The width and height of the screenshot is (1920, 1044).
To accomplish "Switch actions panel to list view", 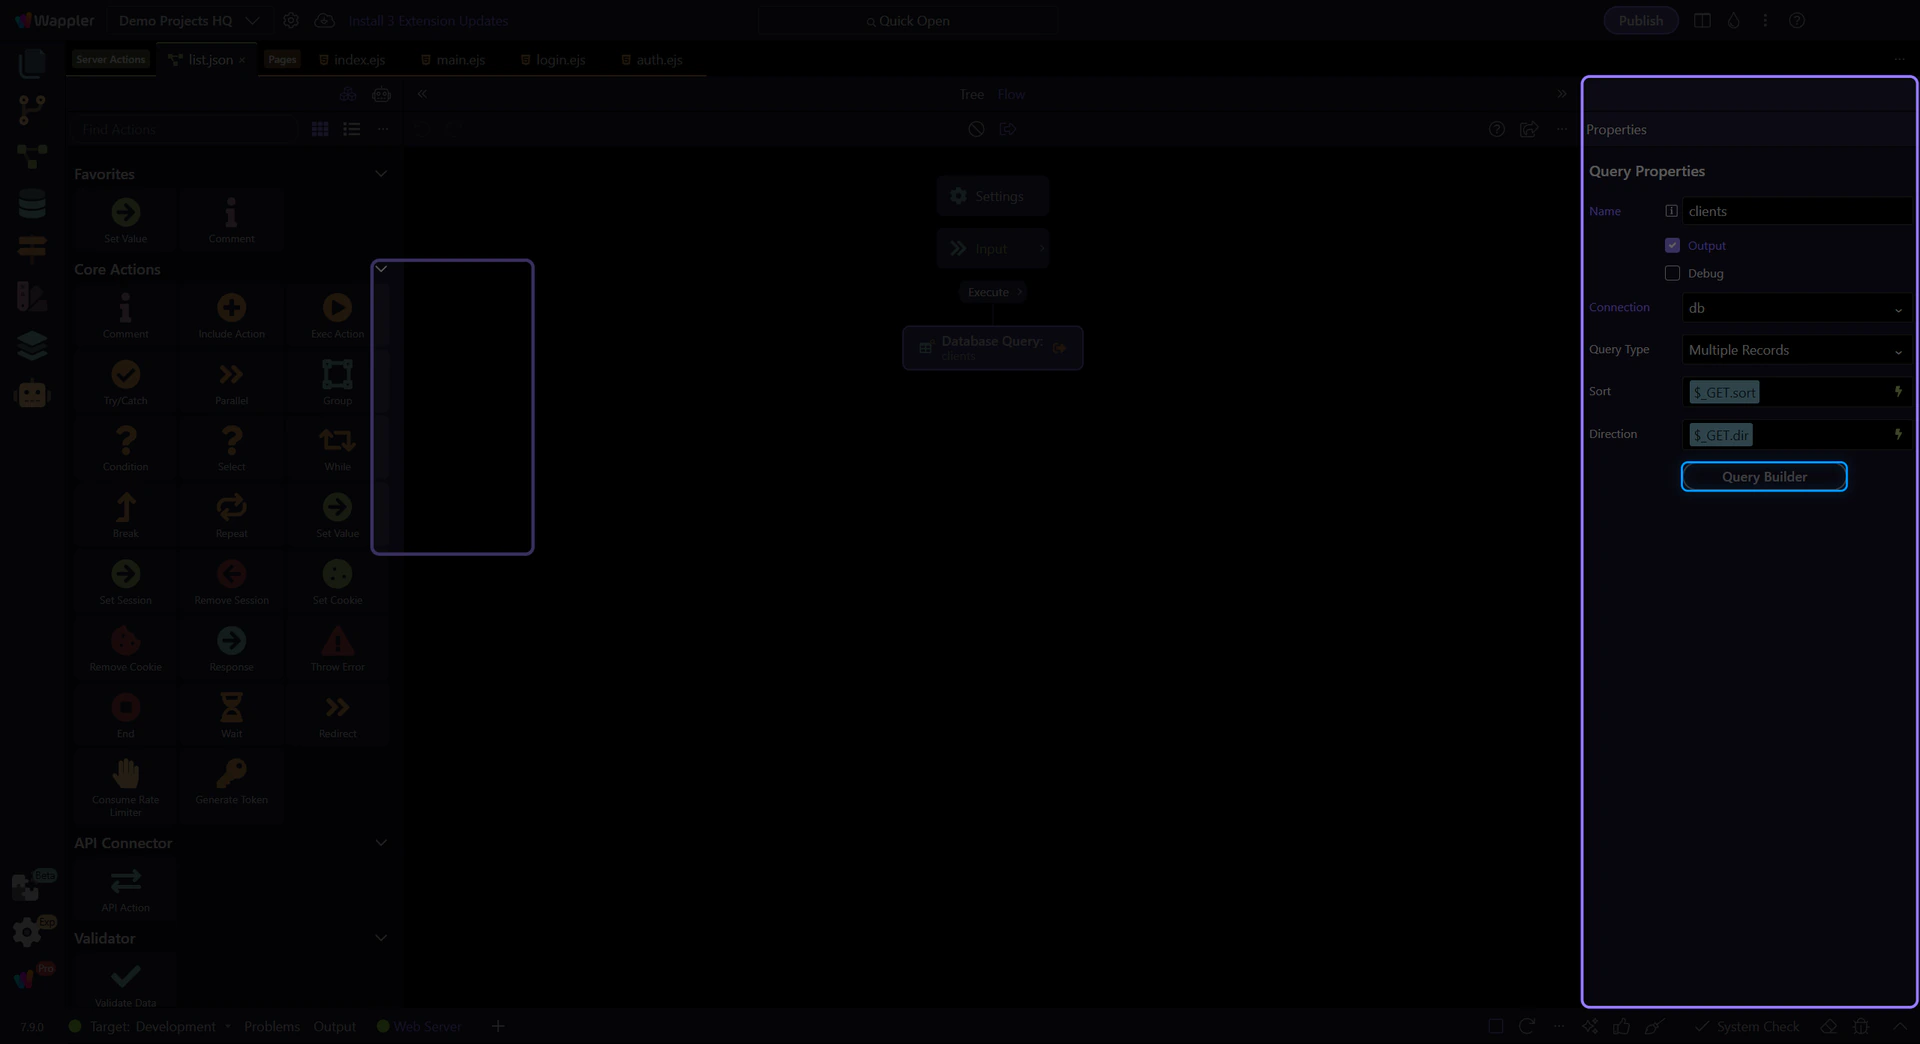I will 351,130.
